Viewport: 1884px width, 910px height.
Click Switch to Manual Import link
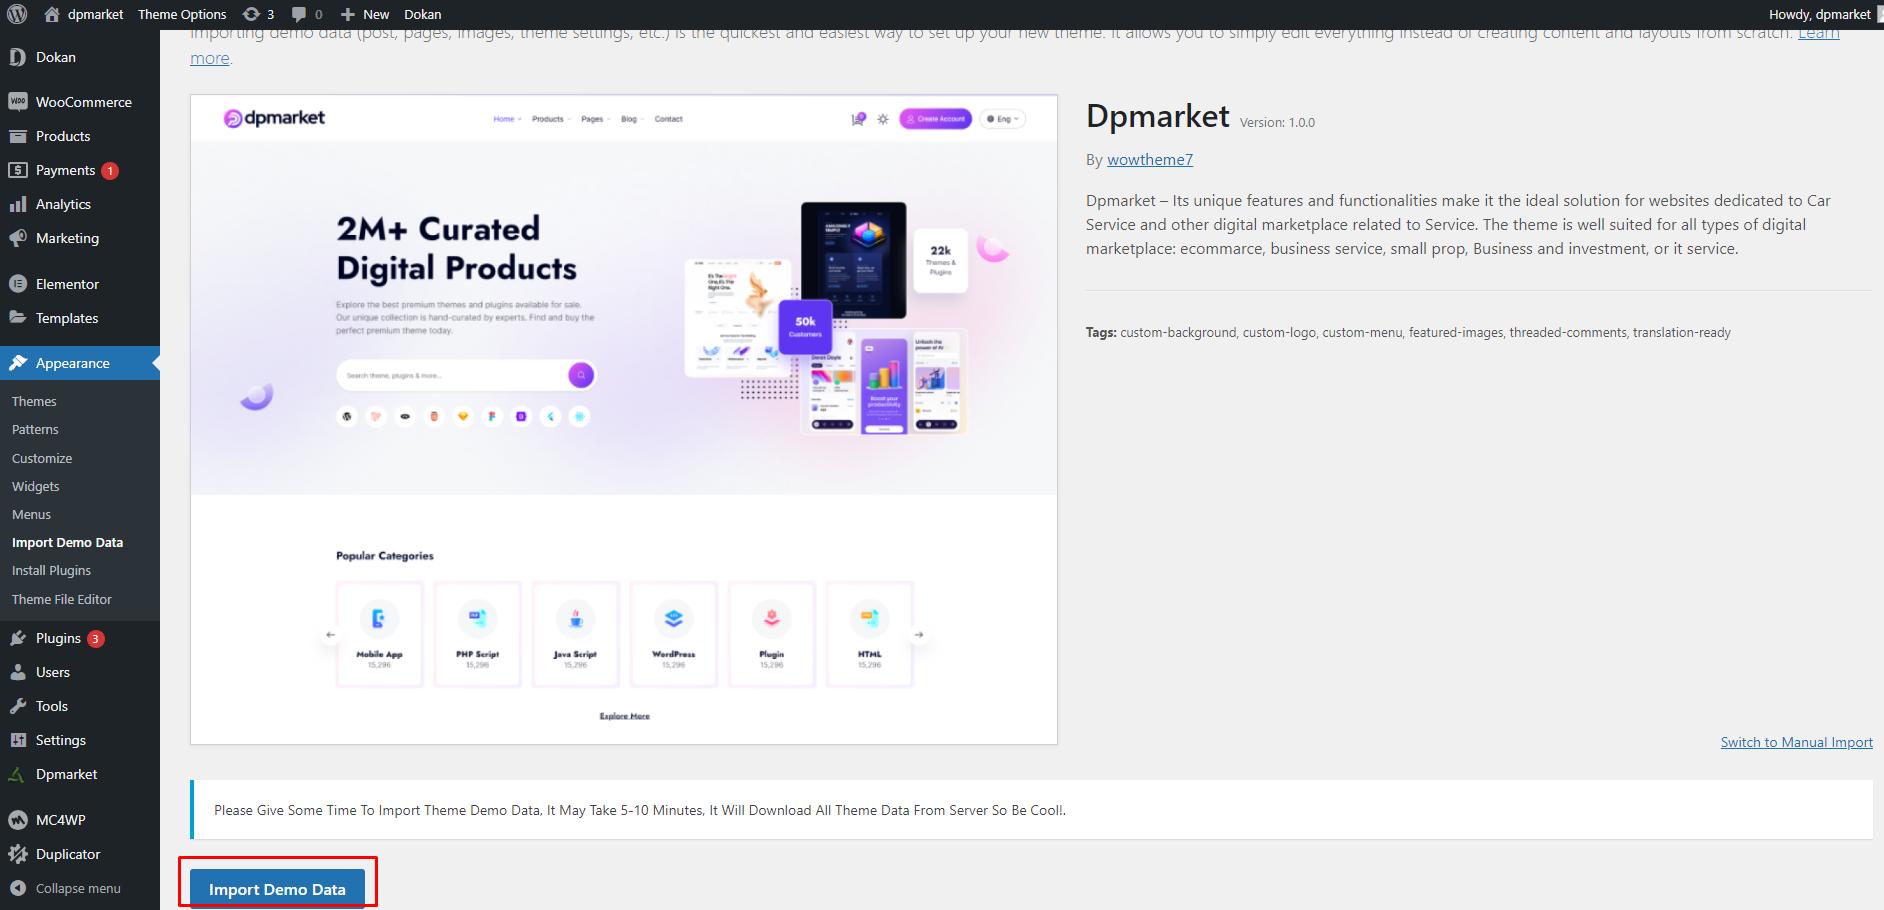[x=1796, y=742]
